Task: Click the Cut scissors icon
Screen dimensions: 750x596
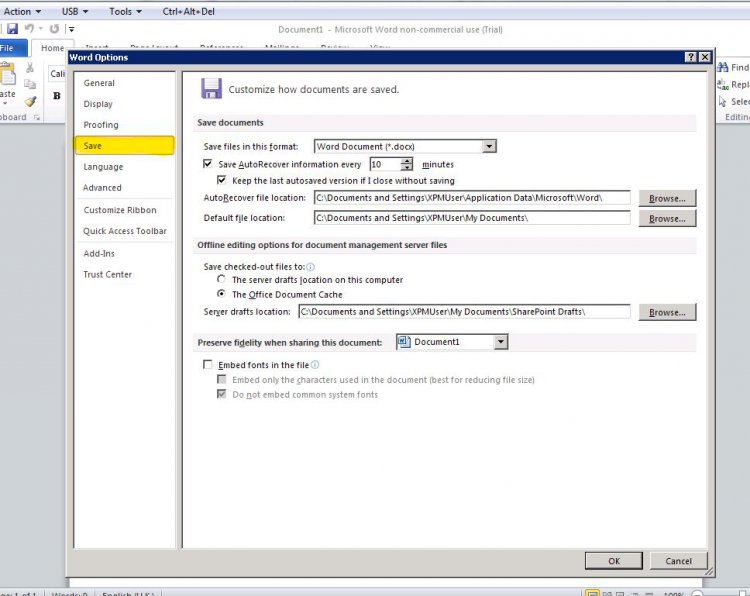Action: tap(30, 67)
